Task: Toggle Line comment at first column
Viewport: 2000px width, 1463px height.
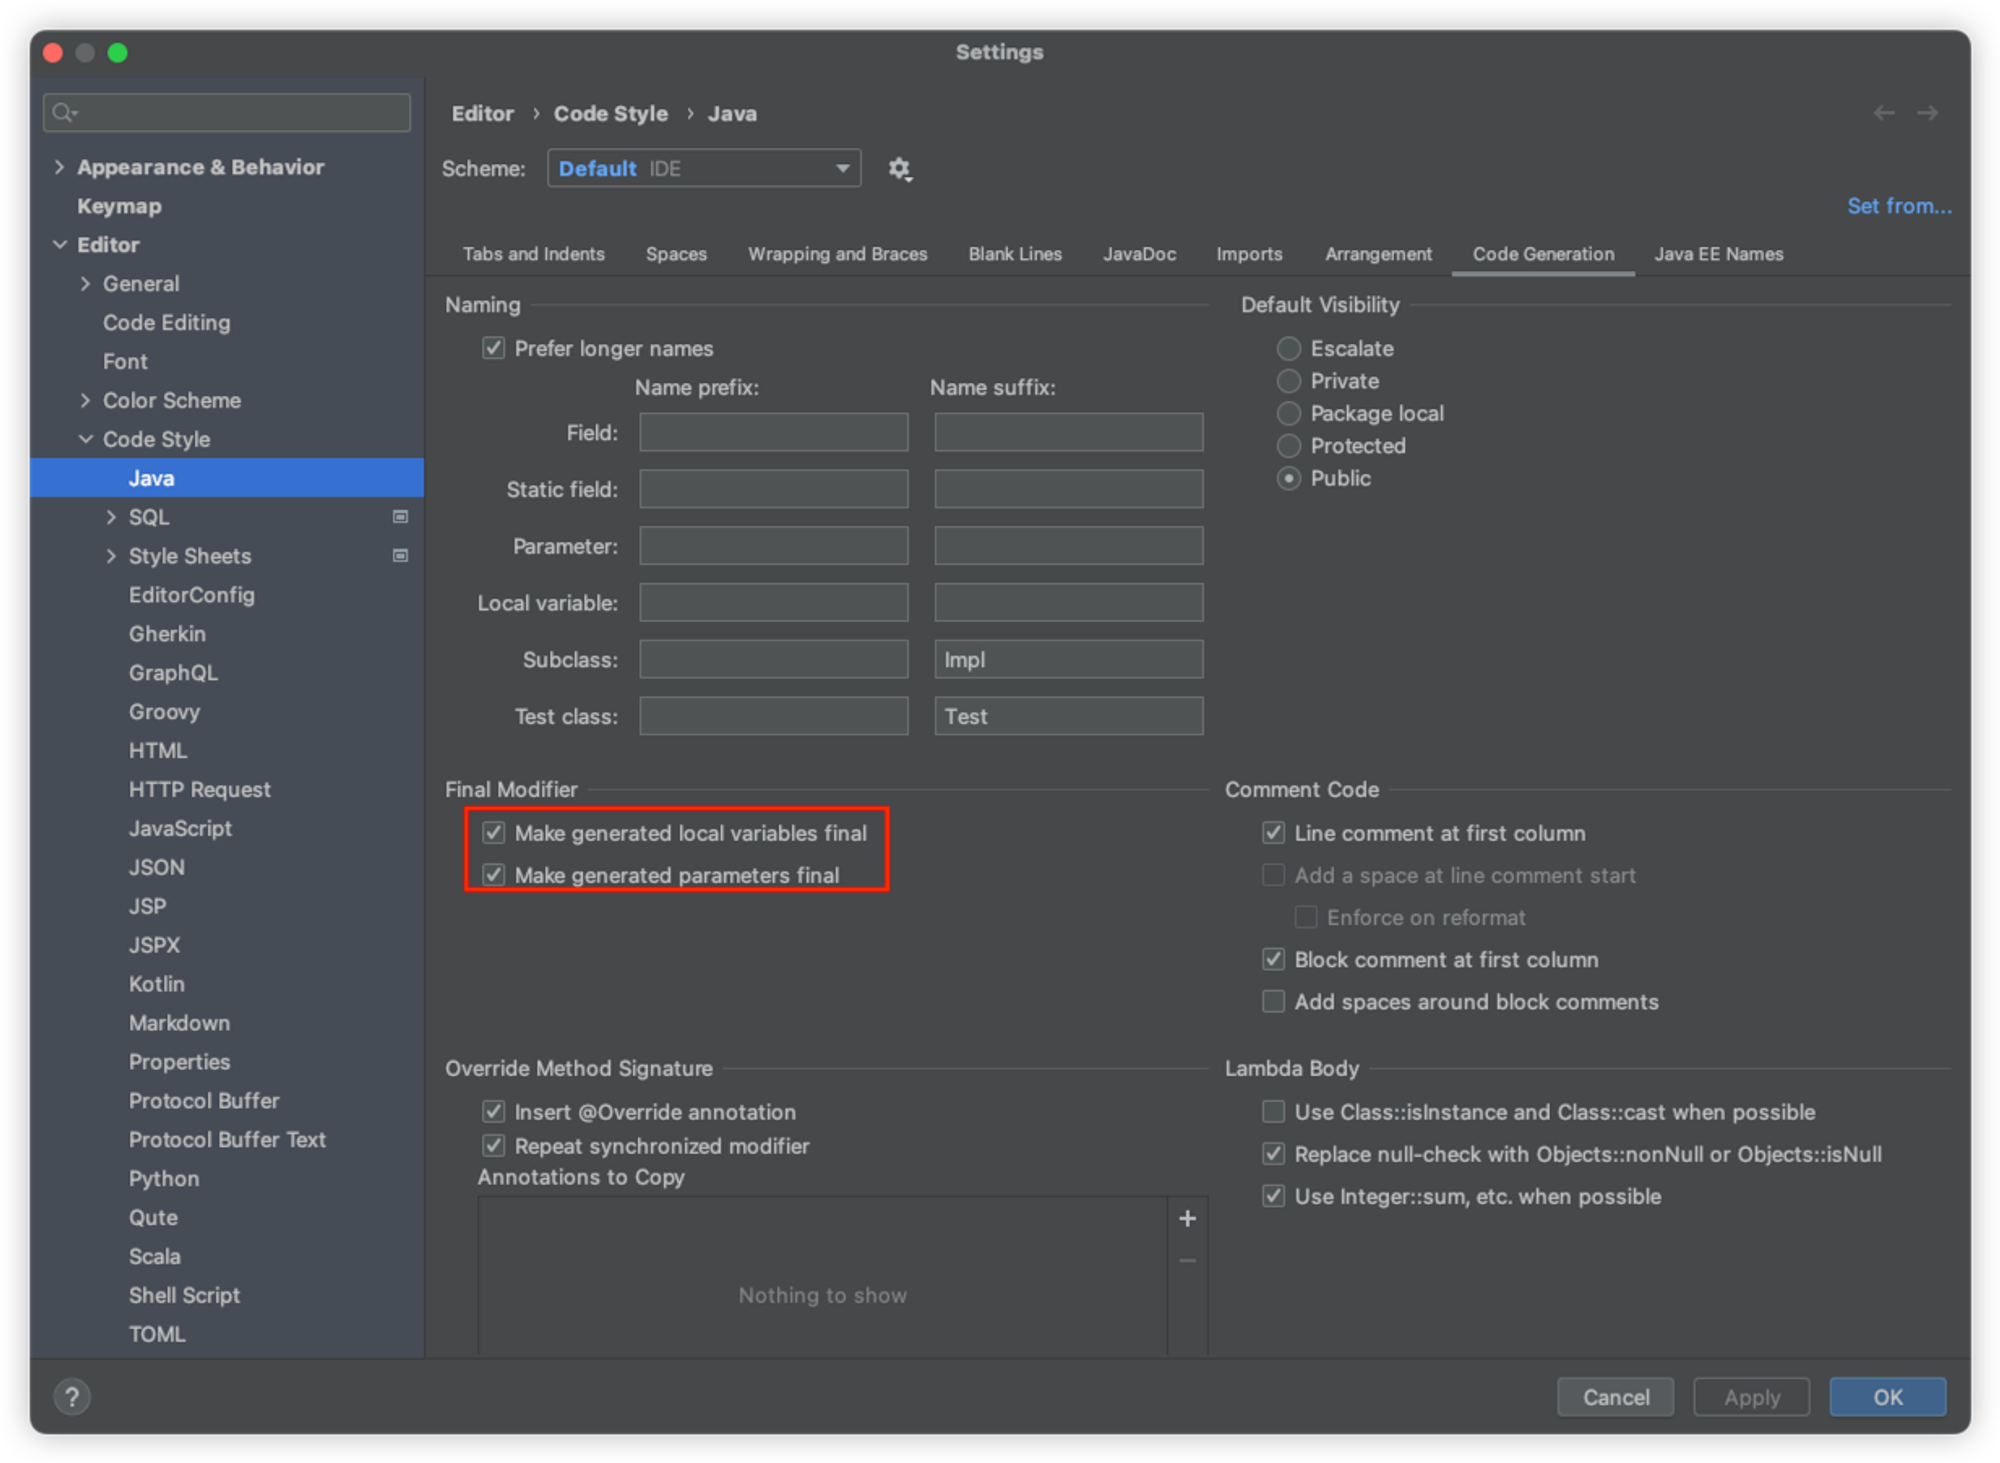Action: pos(1273,833)
